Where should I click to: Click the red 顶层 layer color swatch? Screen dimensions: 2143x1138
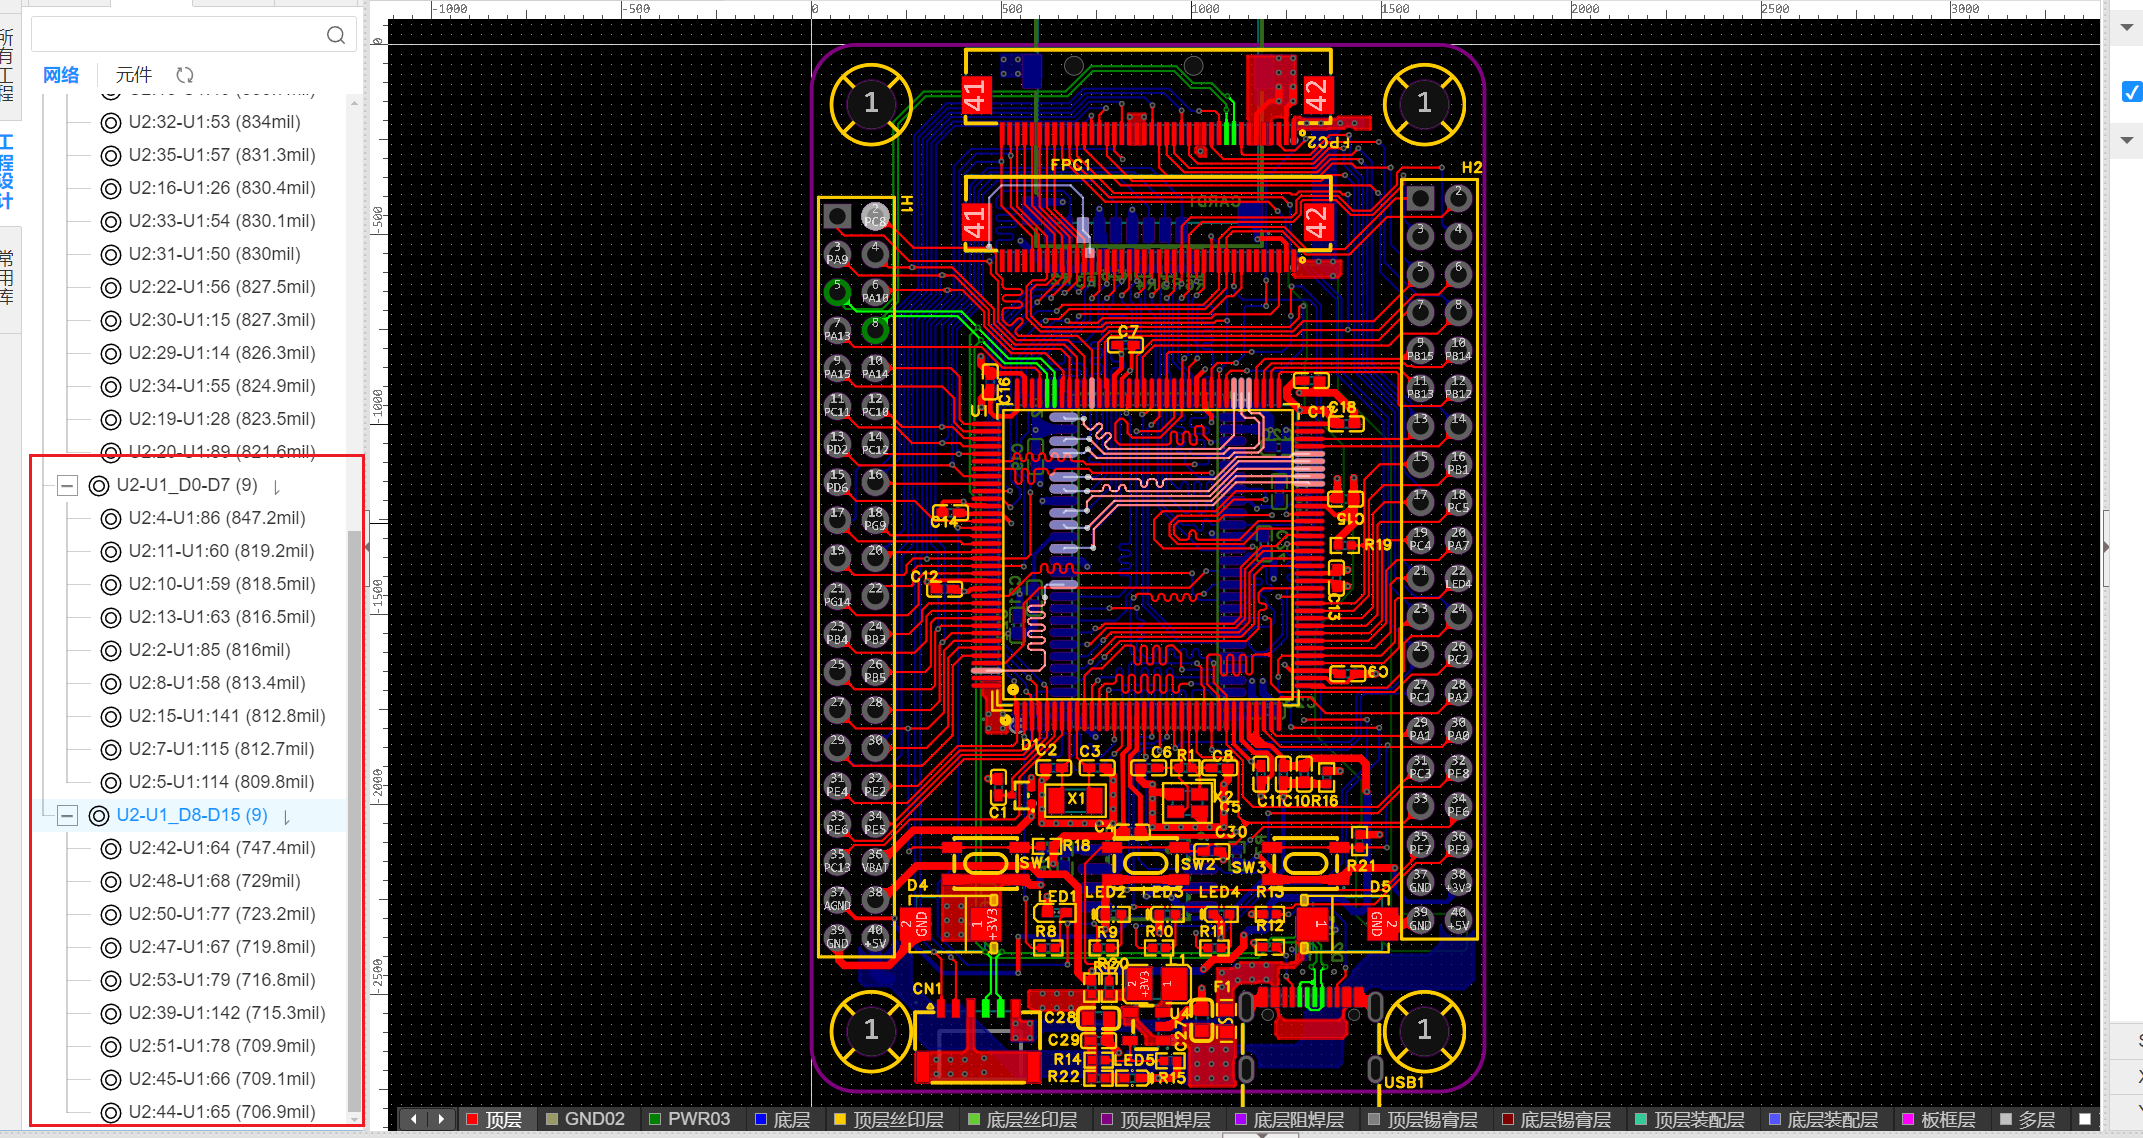coord(472,1119)
